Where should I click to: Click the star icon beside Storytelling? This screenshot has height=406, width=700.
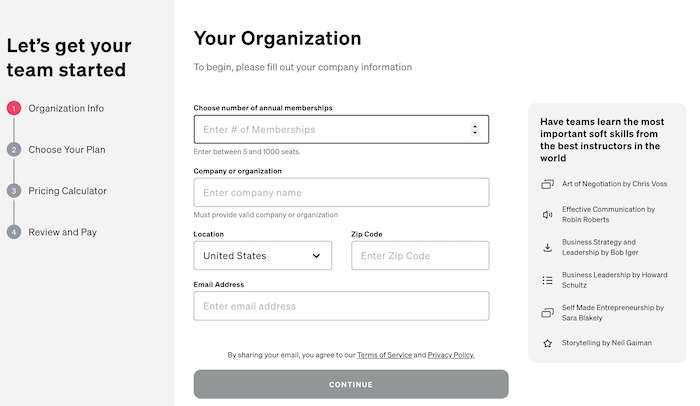pyautogui.click(x=547, y=343)
